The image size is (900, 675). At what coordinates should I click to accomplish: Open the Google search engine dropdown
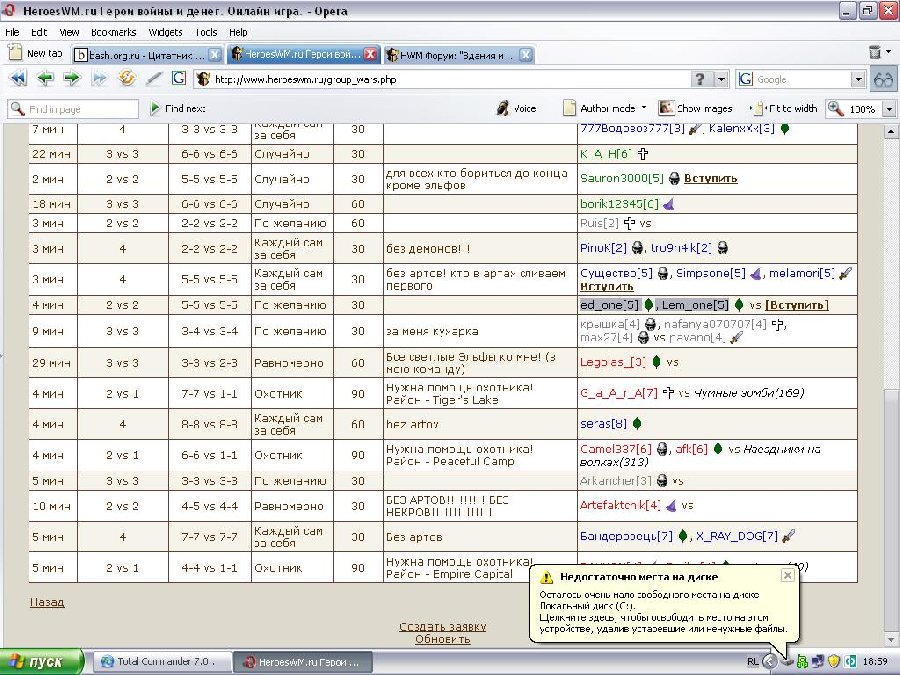click(x=858, y=79)
